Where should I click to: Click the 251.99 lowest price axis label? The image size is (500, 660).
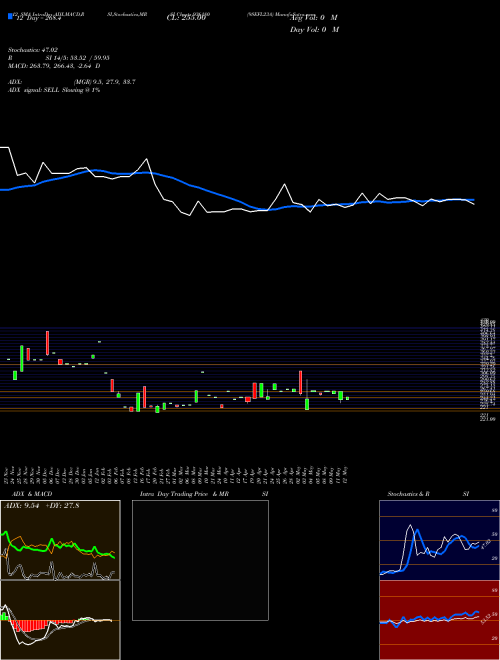click(x=488, y=419)
